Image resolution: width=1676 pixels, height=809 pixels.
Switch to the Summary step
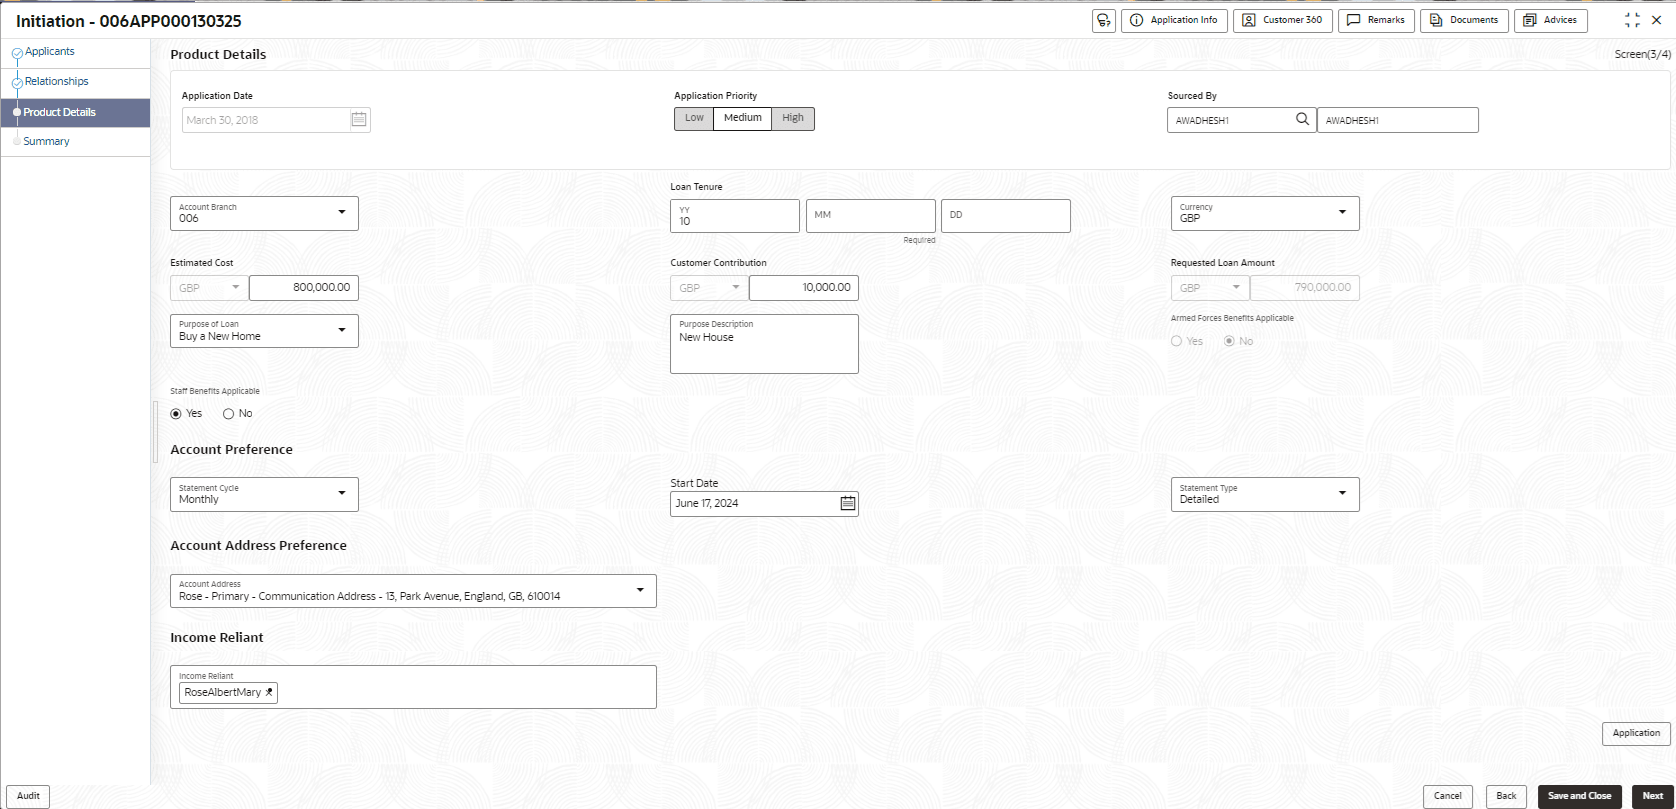pos(46,142)
